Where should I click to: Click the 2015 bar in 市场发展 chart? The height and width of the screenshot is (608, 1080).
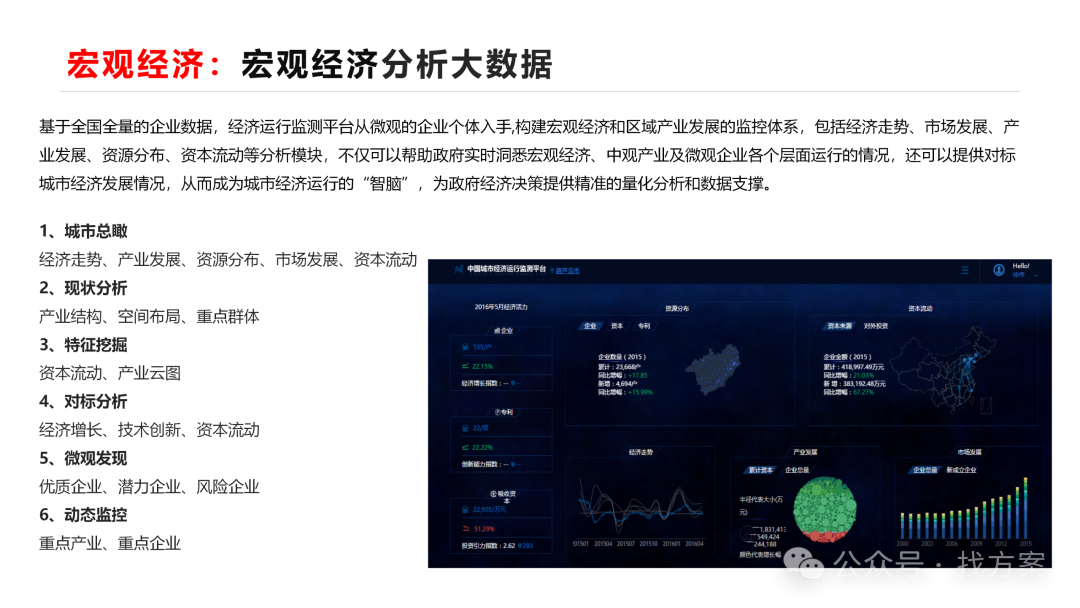pos(1025,508)
